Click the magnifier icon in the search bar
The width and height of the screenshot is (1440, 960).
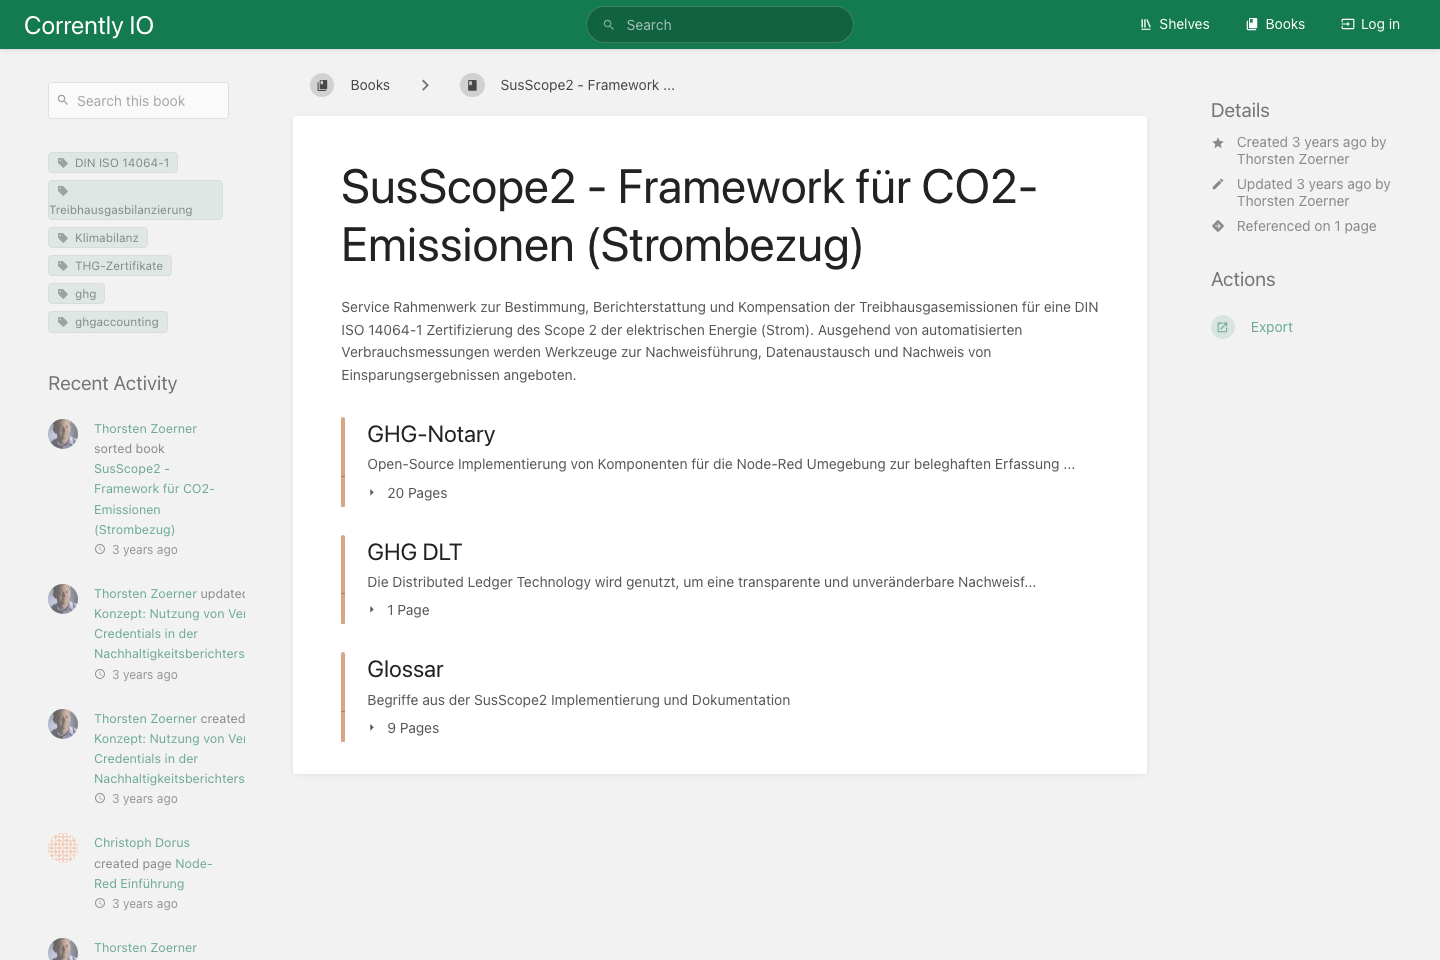[609, 24]
